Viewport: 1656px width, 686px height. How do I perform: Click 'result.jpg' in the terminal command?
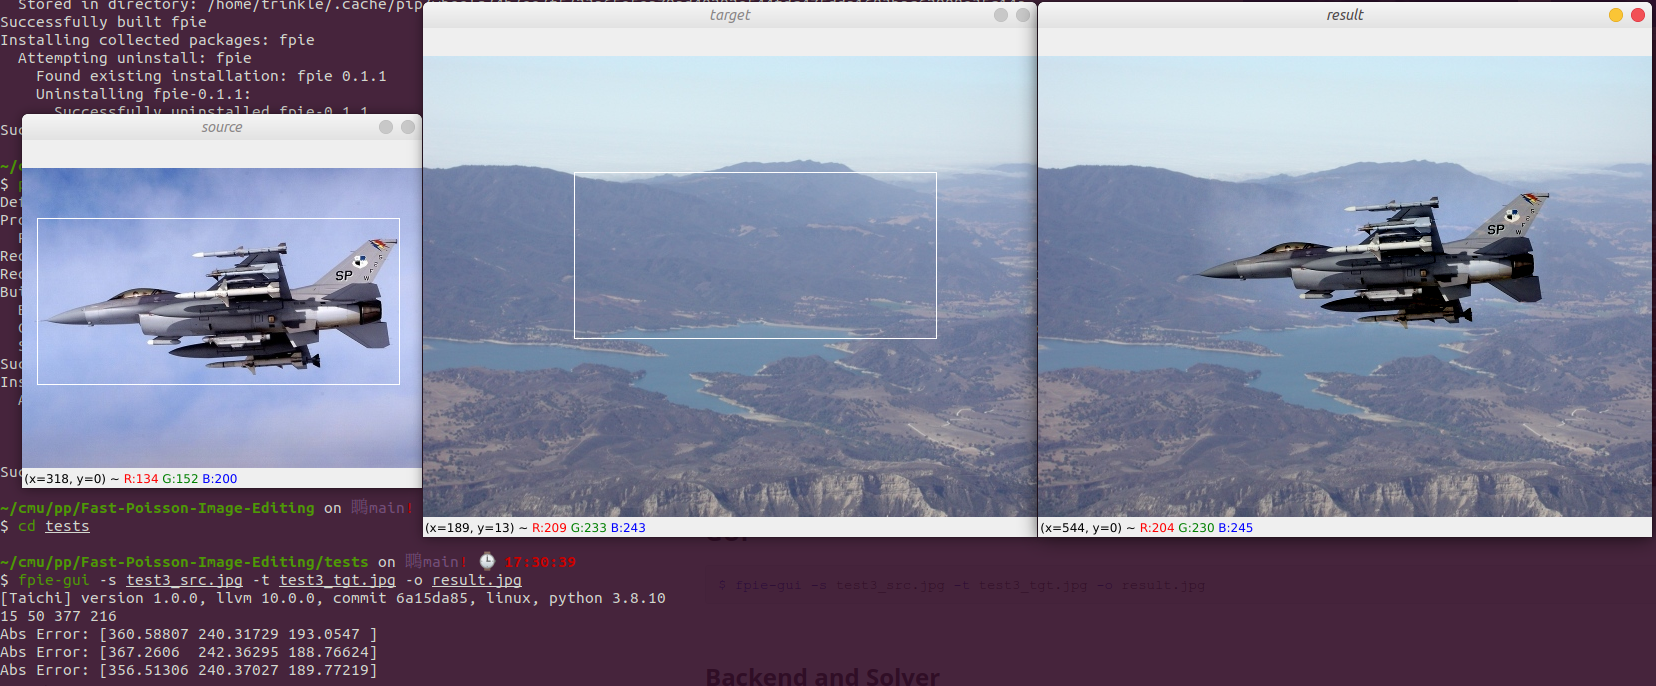pos(477,580)
